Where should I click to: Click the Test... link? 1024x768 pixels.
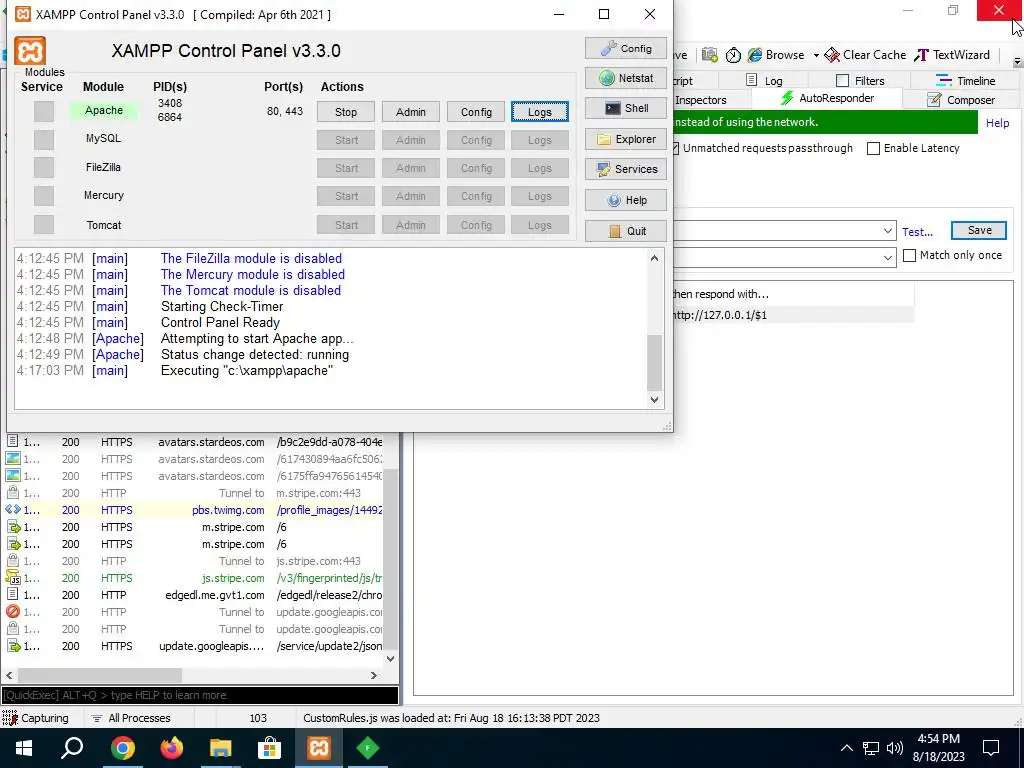pos(918,232)
